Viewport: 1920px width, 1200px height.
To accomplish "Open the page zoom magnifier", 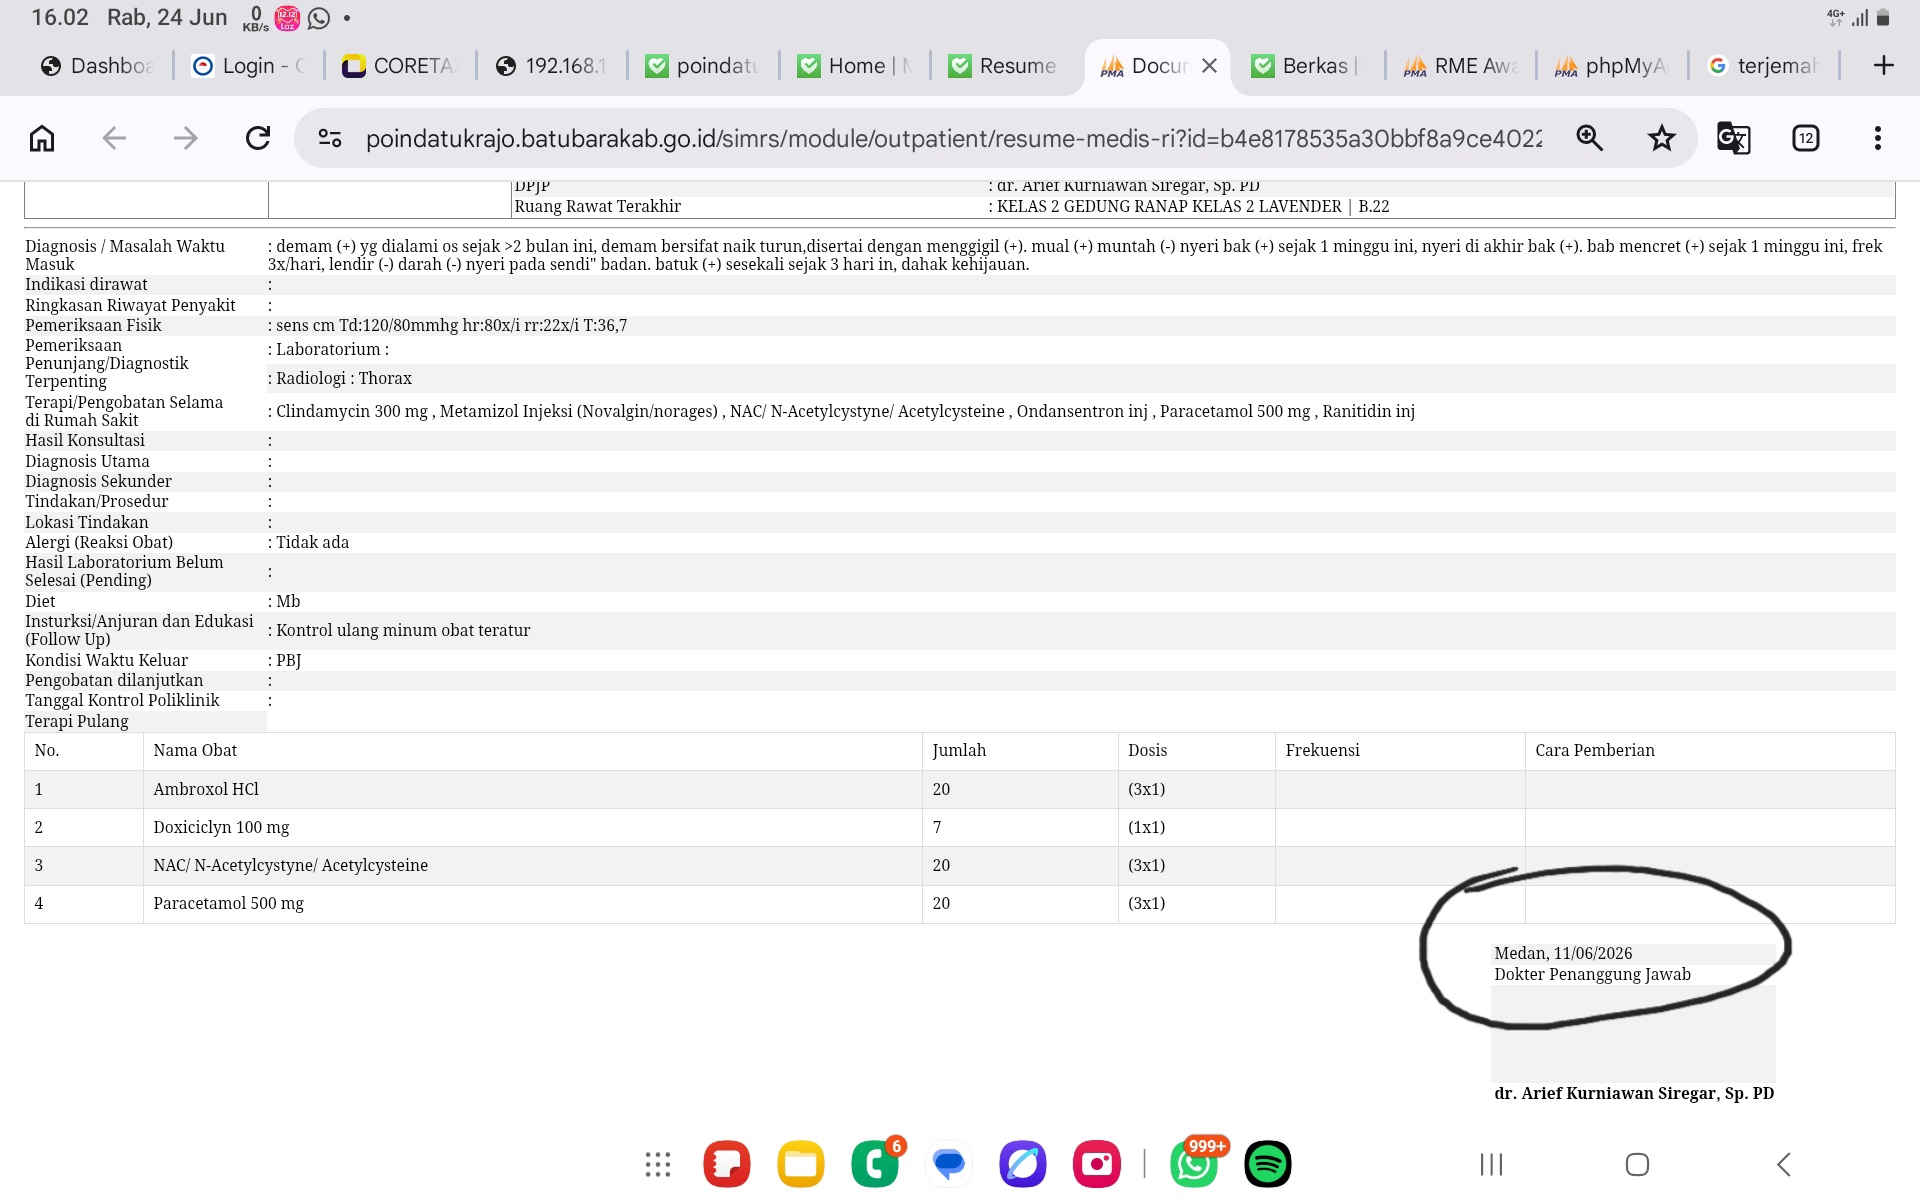I will pyautogui.click(x=1590, y=138).
